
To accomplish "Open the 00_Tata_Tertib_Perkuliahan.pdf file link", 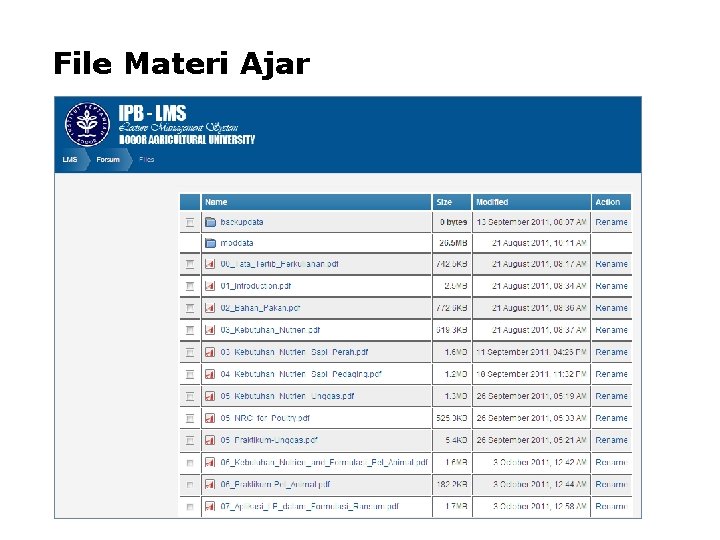I will coord(279,264).
